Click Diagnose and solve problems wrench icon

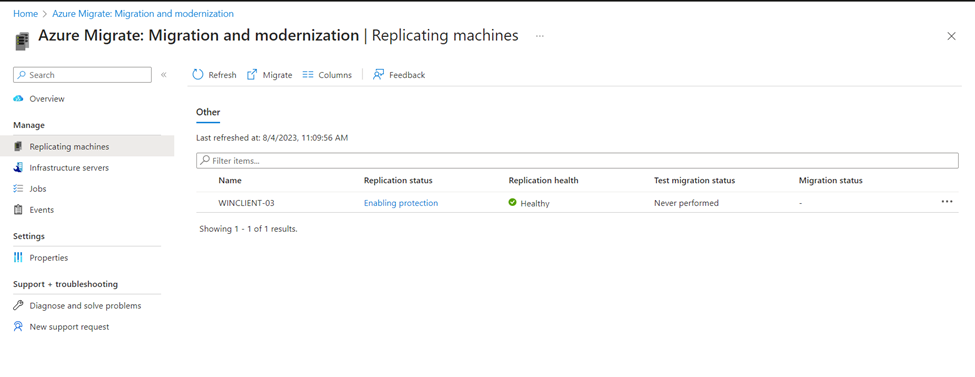(18, 305)
